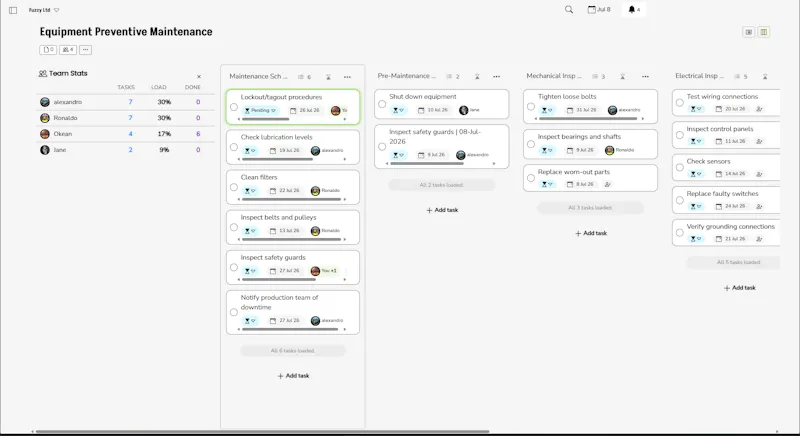
Task: Mark Test wiring connections complete
Action: pyautogui.click(x=680, y=103)
